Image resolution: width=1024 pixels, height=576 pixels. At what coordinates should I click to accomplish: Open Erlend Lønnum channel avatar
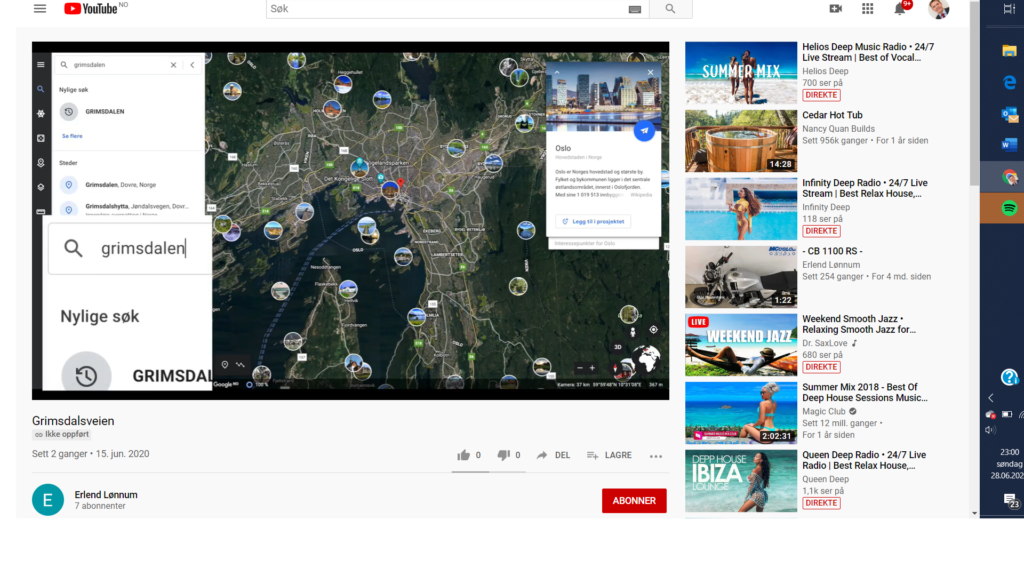[x=48, y=500]
